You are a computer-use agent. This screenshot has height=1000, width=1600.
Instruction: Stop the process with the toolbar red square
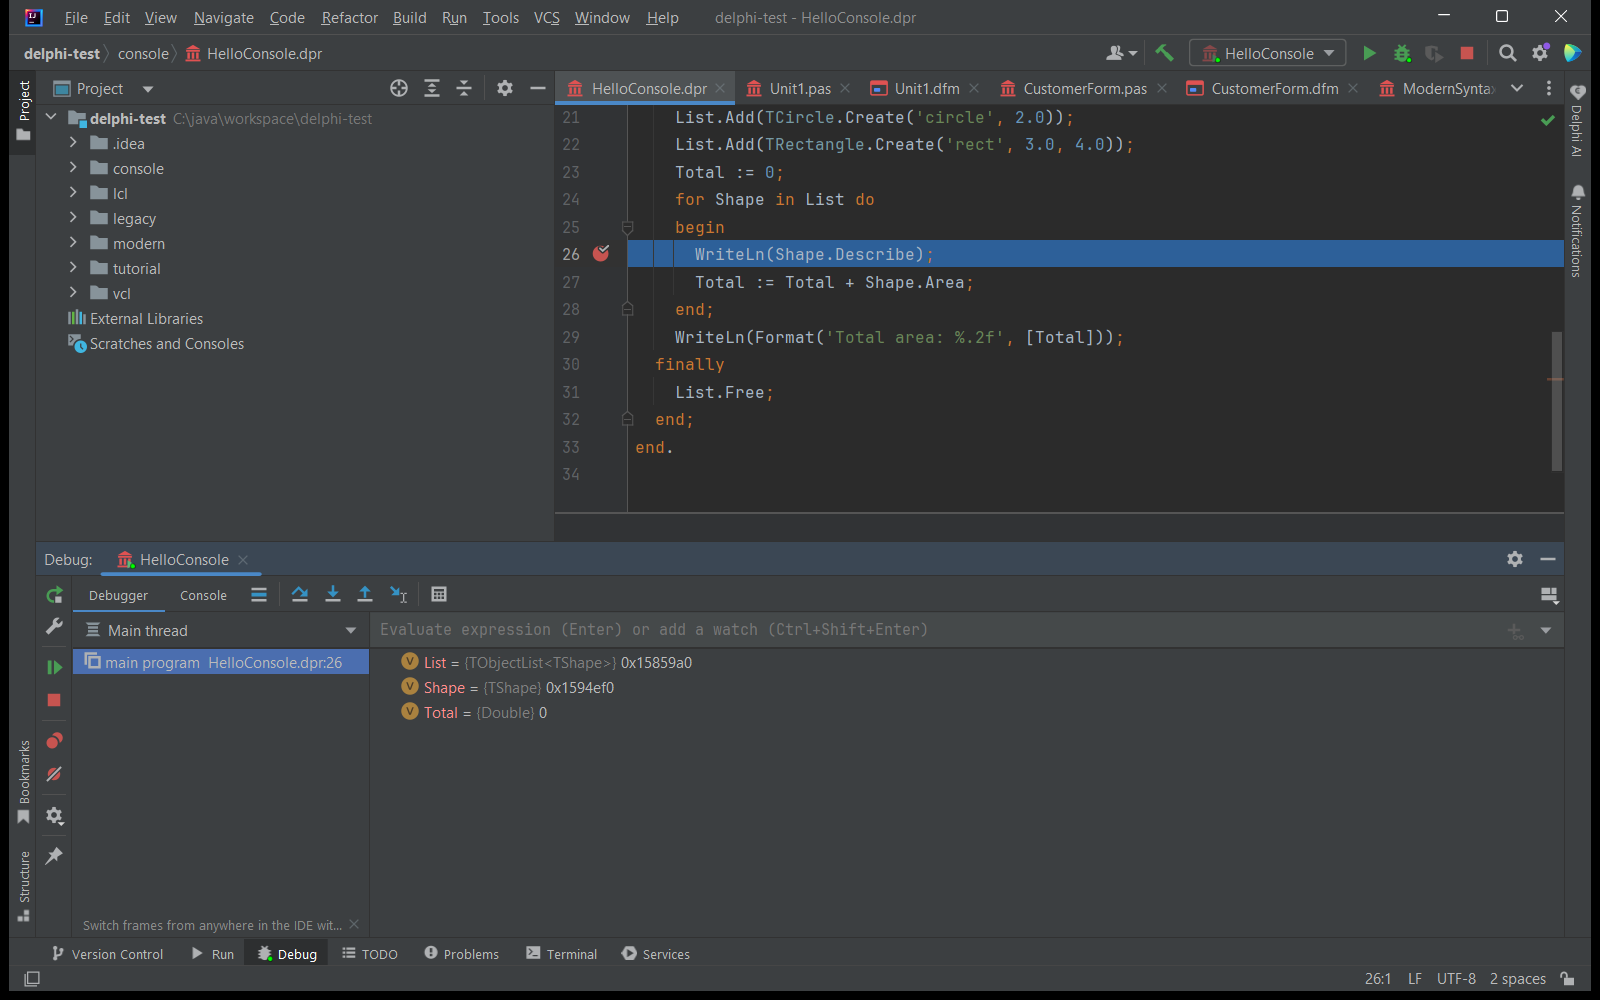coord(1467,53)
